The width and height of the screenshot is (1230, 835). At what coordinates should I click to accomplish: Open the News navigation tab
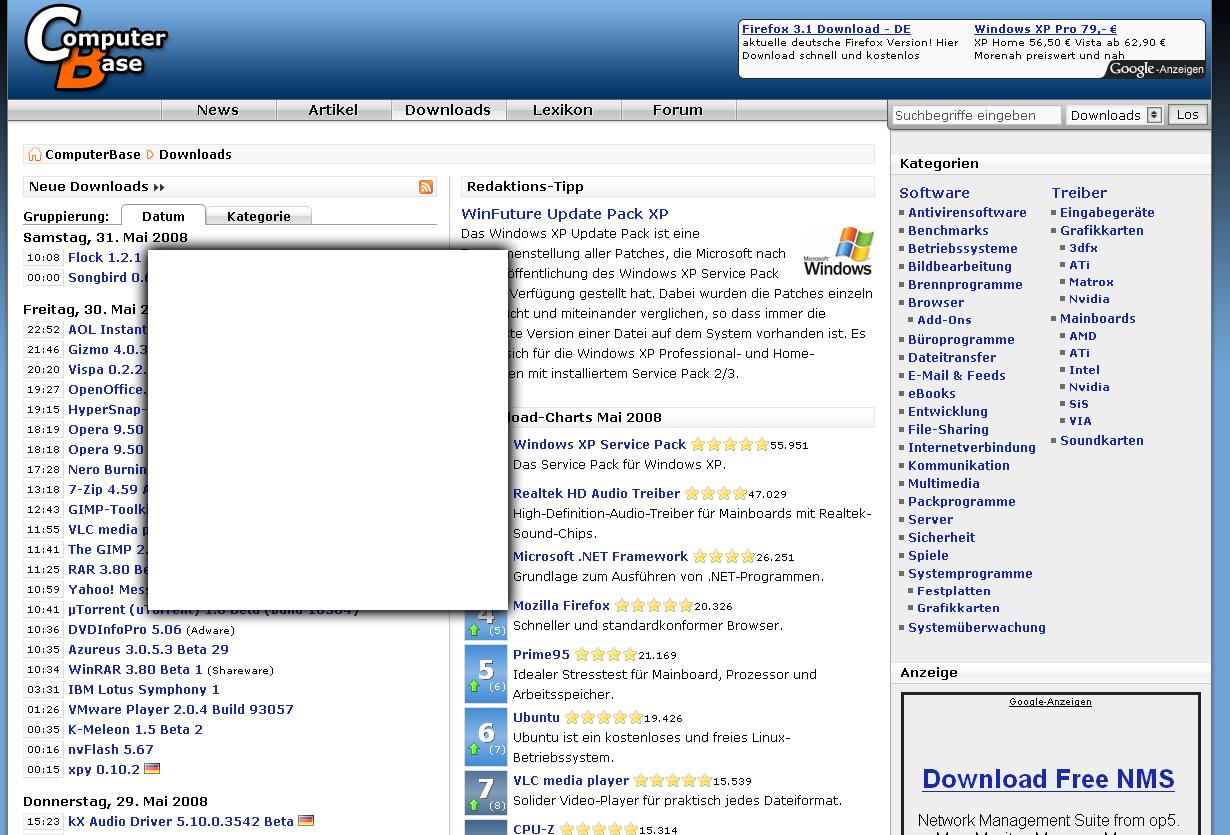tap(218, 110)
